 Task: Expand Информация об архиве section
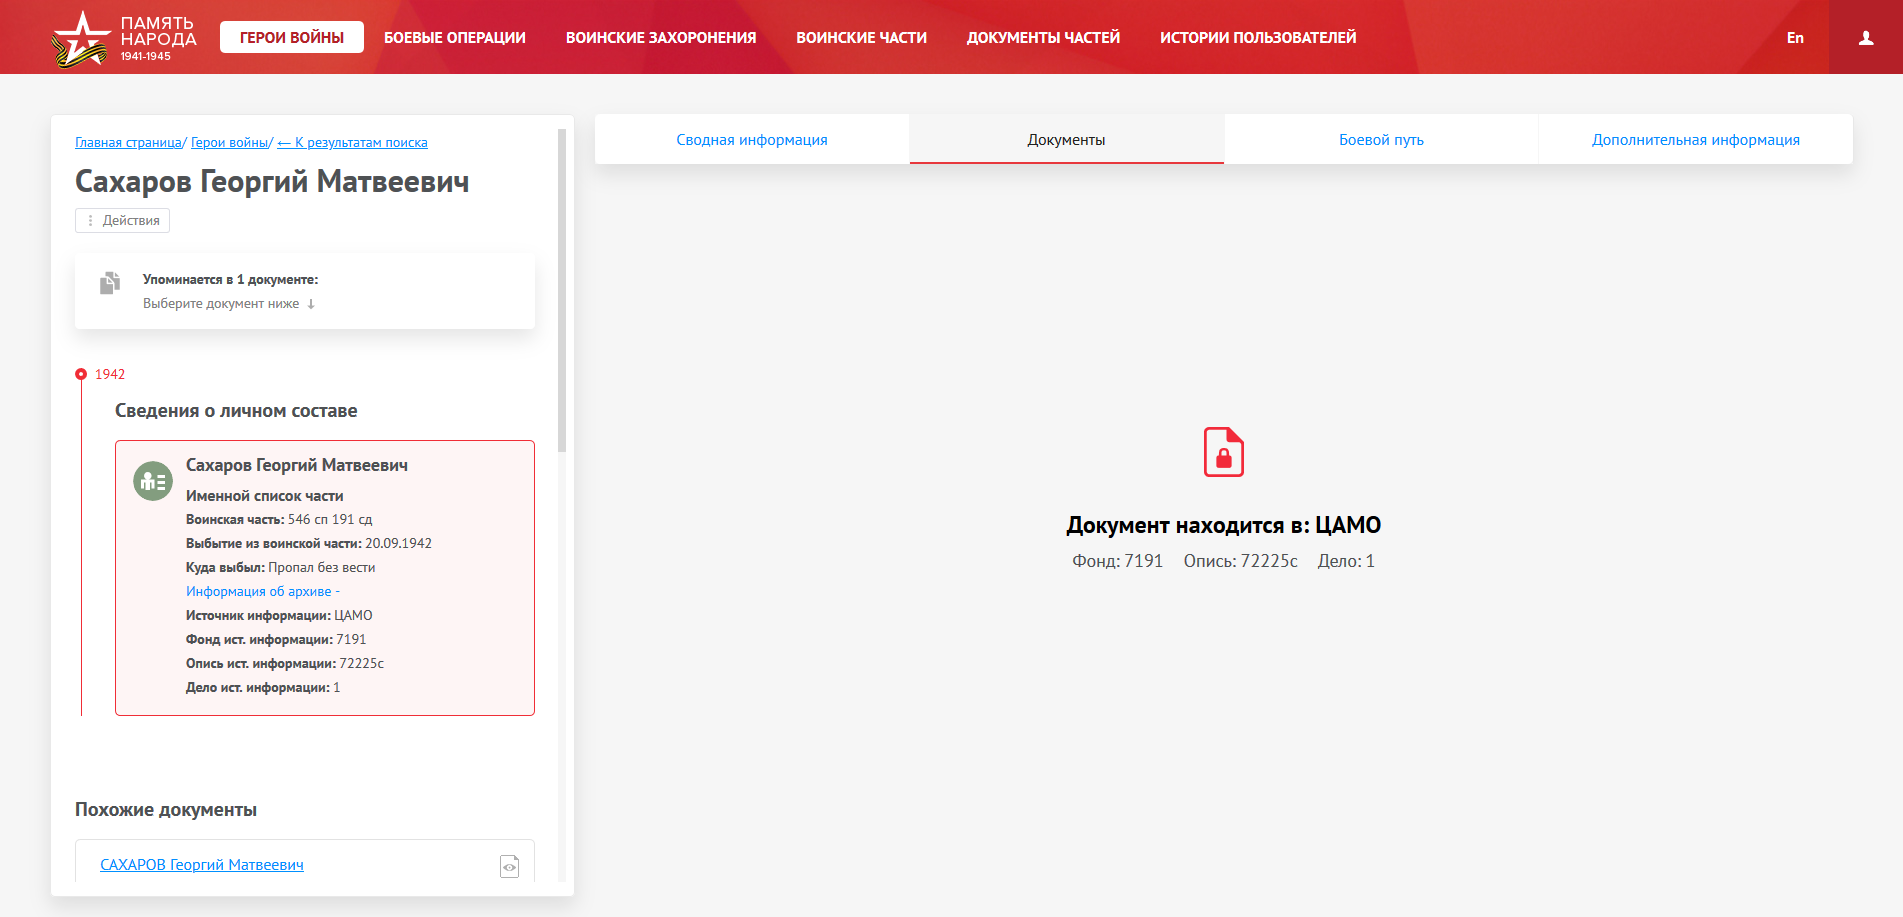(x=262, y=592)
